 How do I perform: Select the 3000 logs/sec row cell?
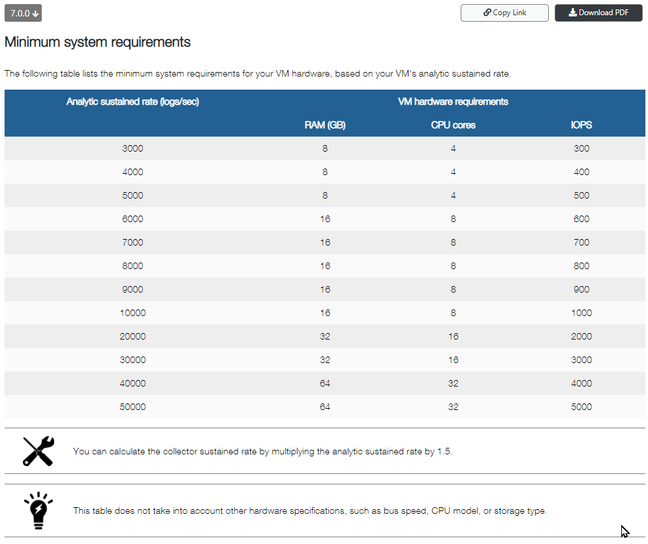click(133, 148)
